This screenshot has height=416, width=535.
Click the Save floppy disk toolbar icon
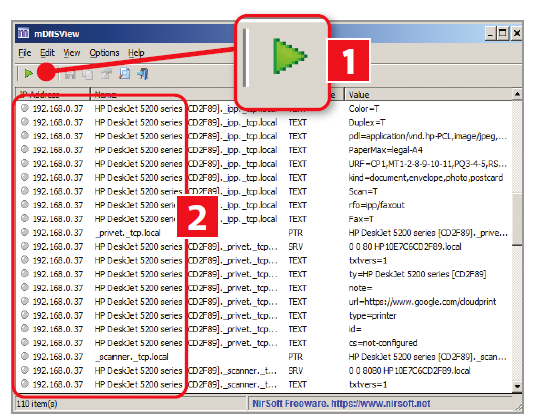click(x=70, y=74)
